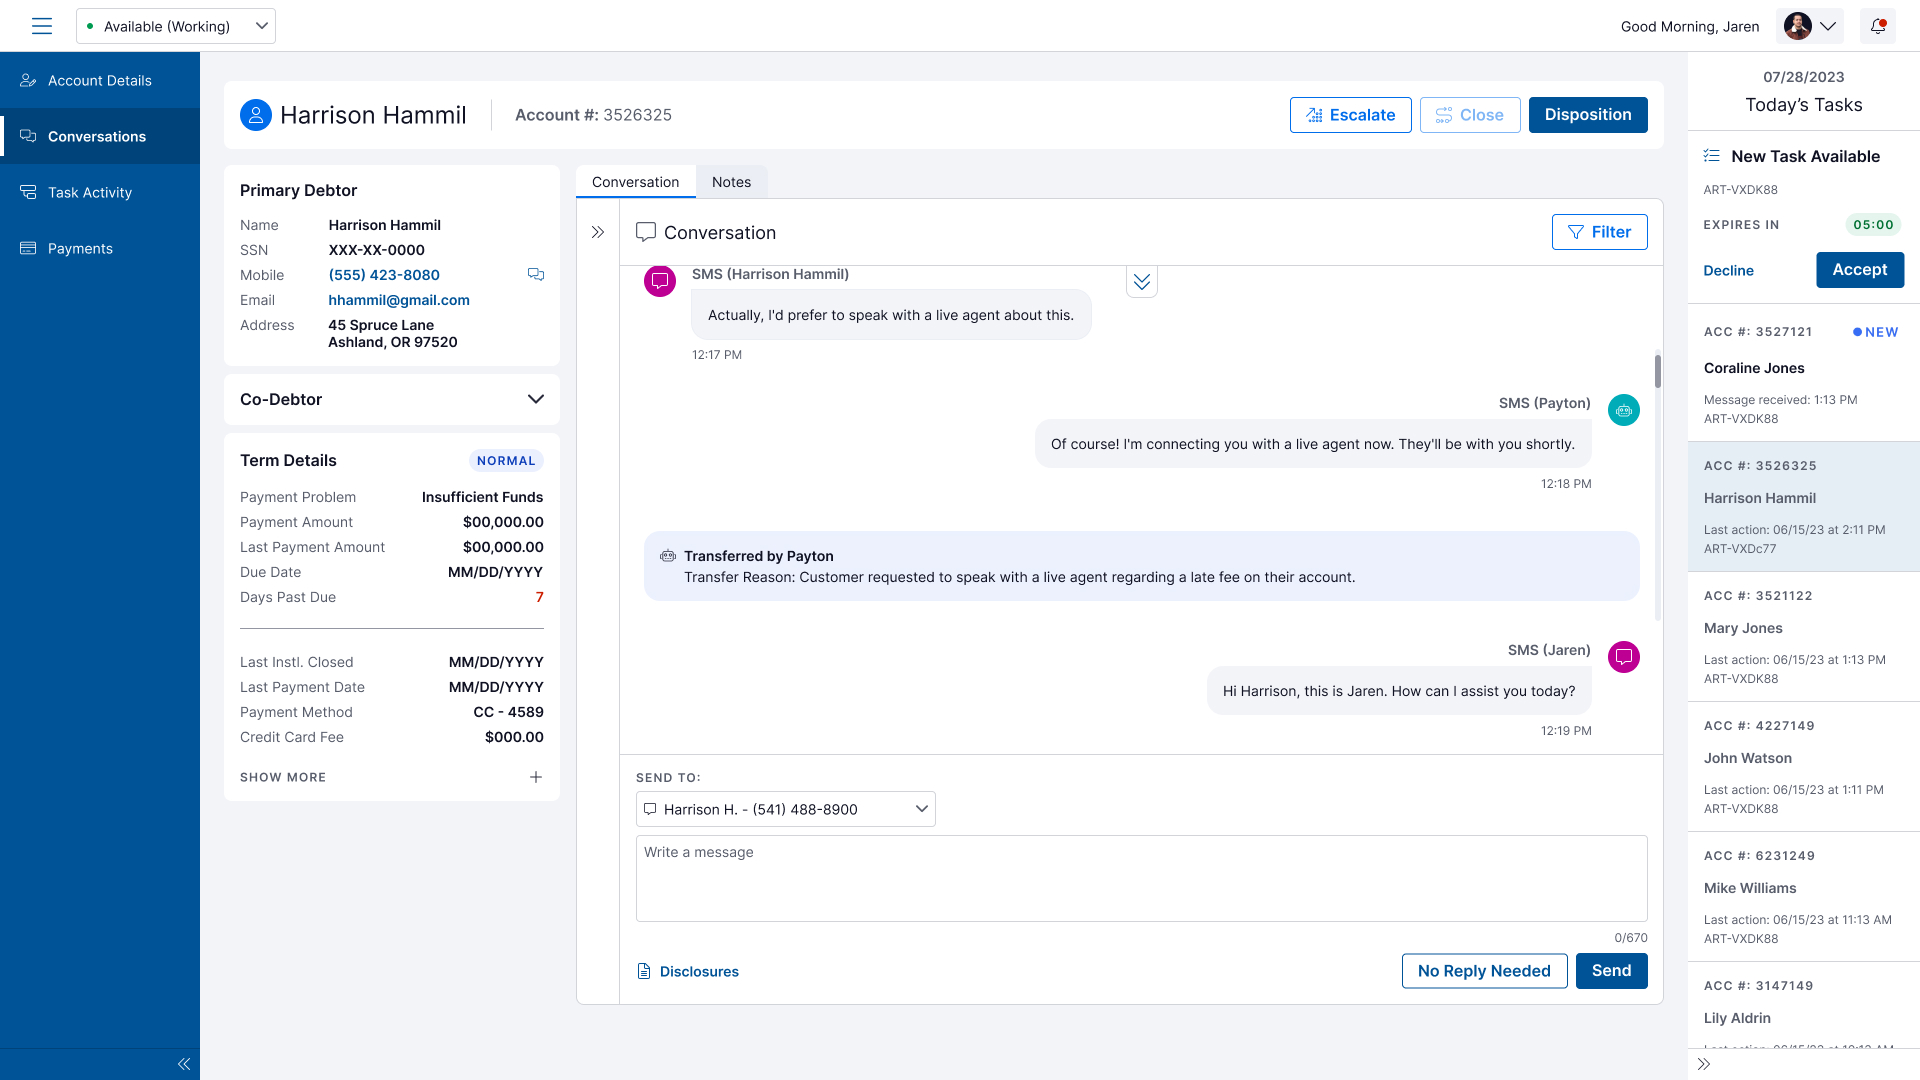Open the hamburger menu icon
This screenshot has height=1080, width=1920.
coord(41,26)
